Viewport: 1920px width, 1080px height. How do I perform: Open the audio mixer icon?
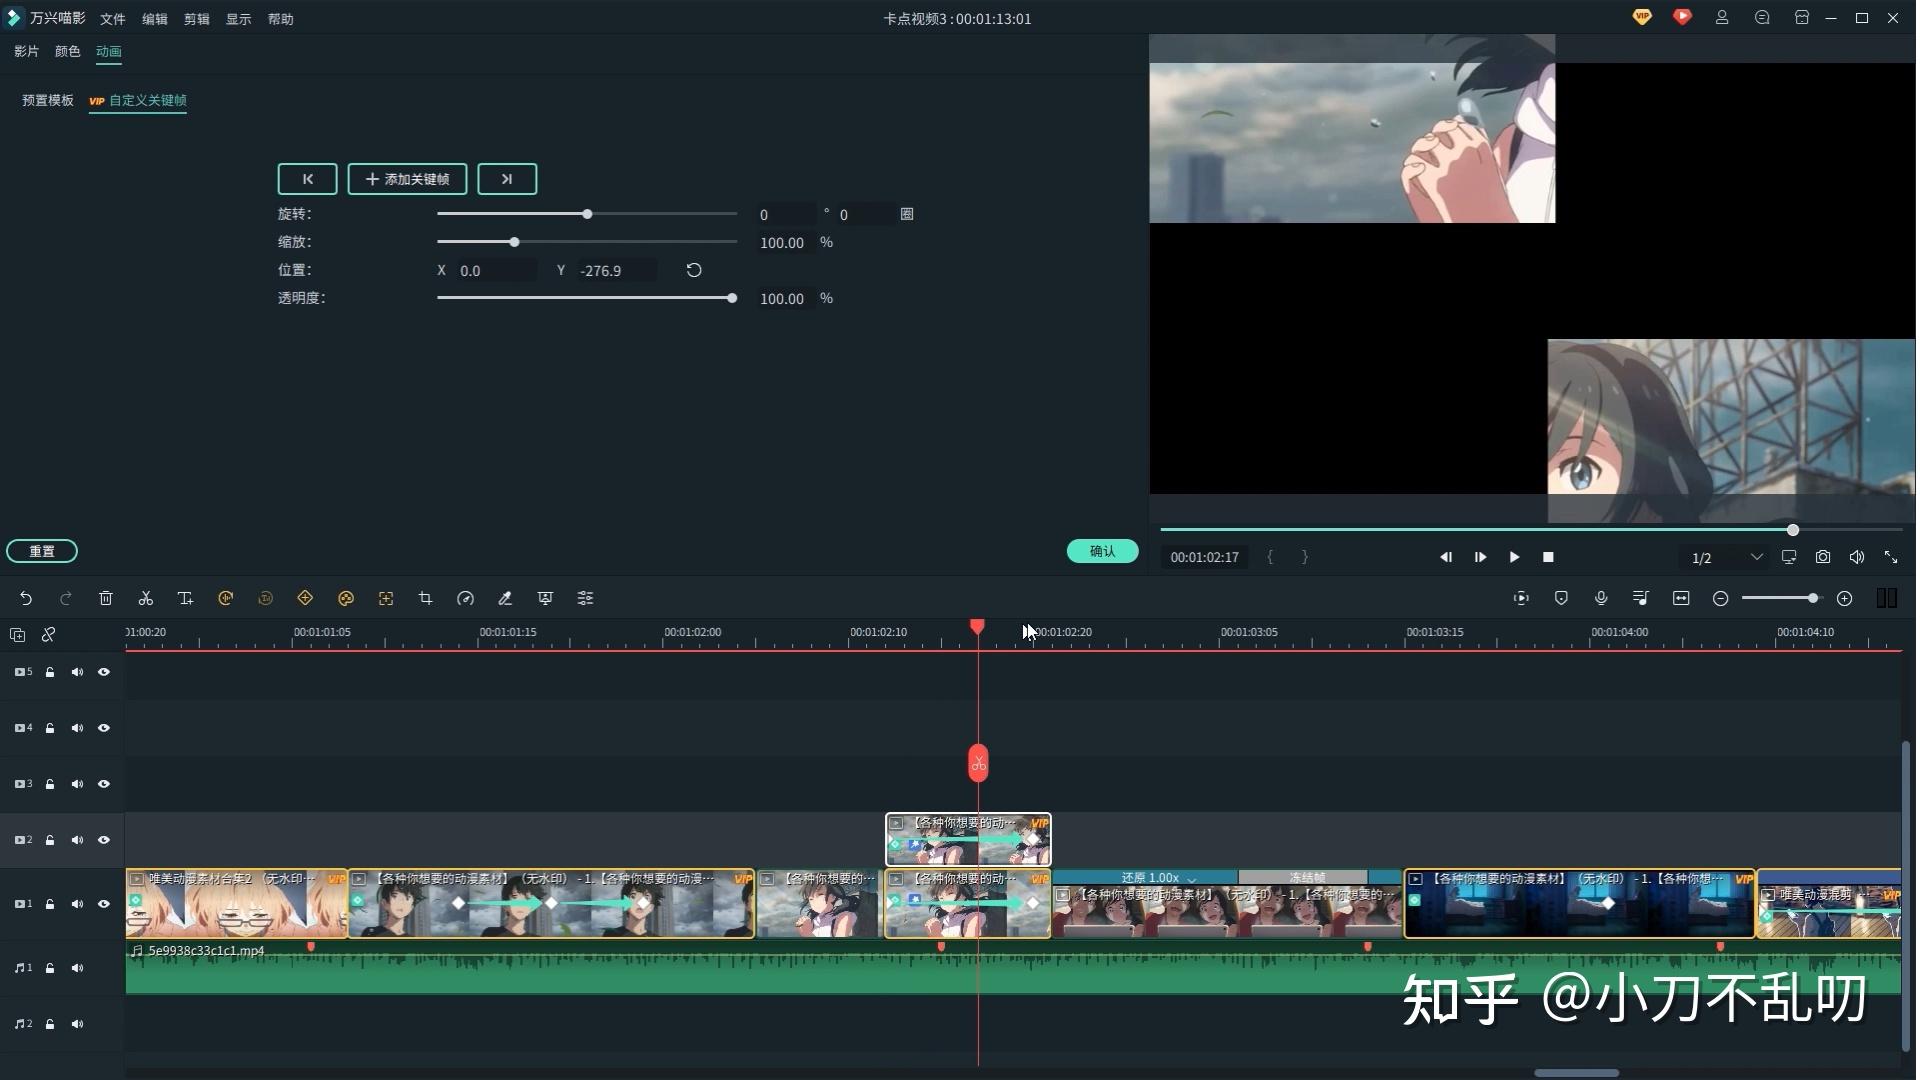(x=1641, y=598)
